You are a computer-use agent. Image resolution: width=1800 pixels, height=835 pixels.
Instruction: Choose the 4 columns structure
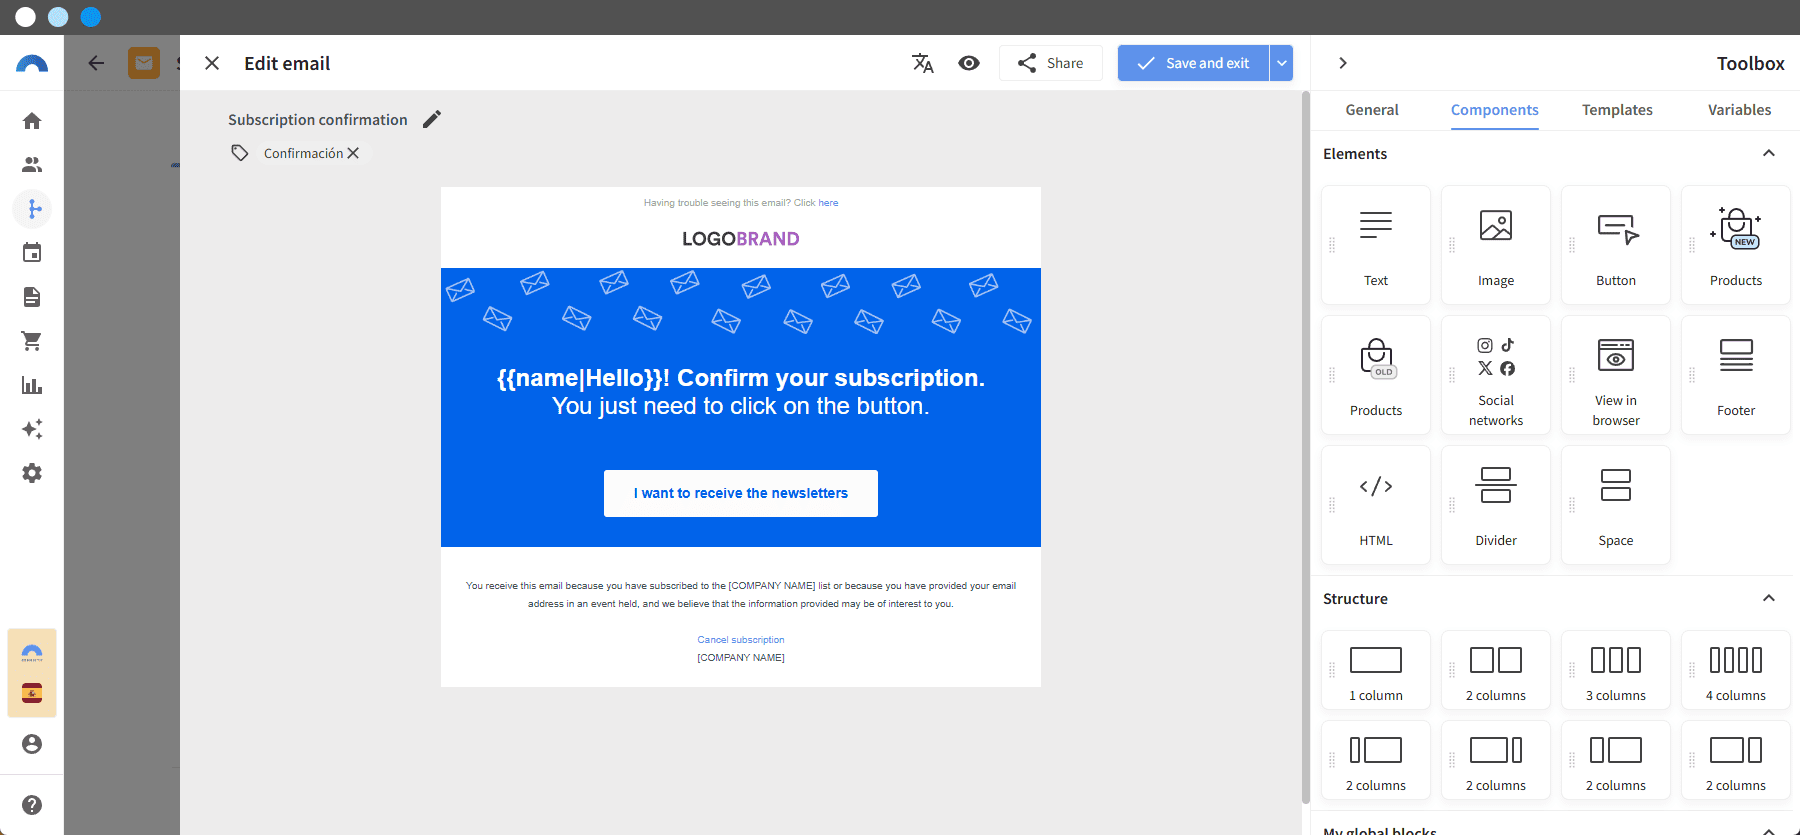pyautogui.click(x=1736, y=670)
